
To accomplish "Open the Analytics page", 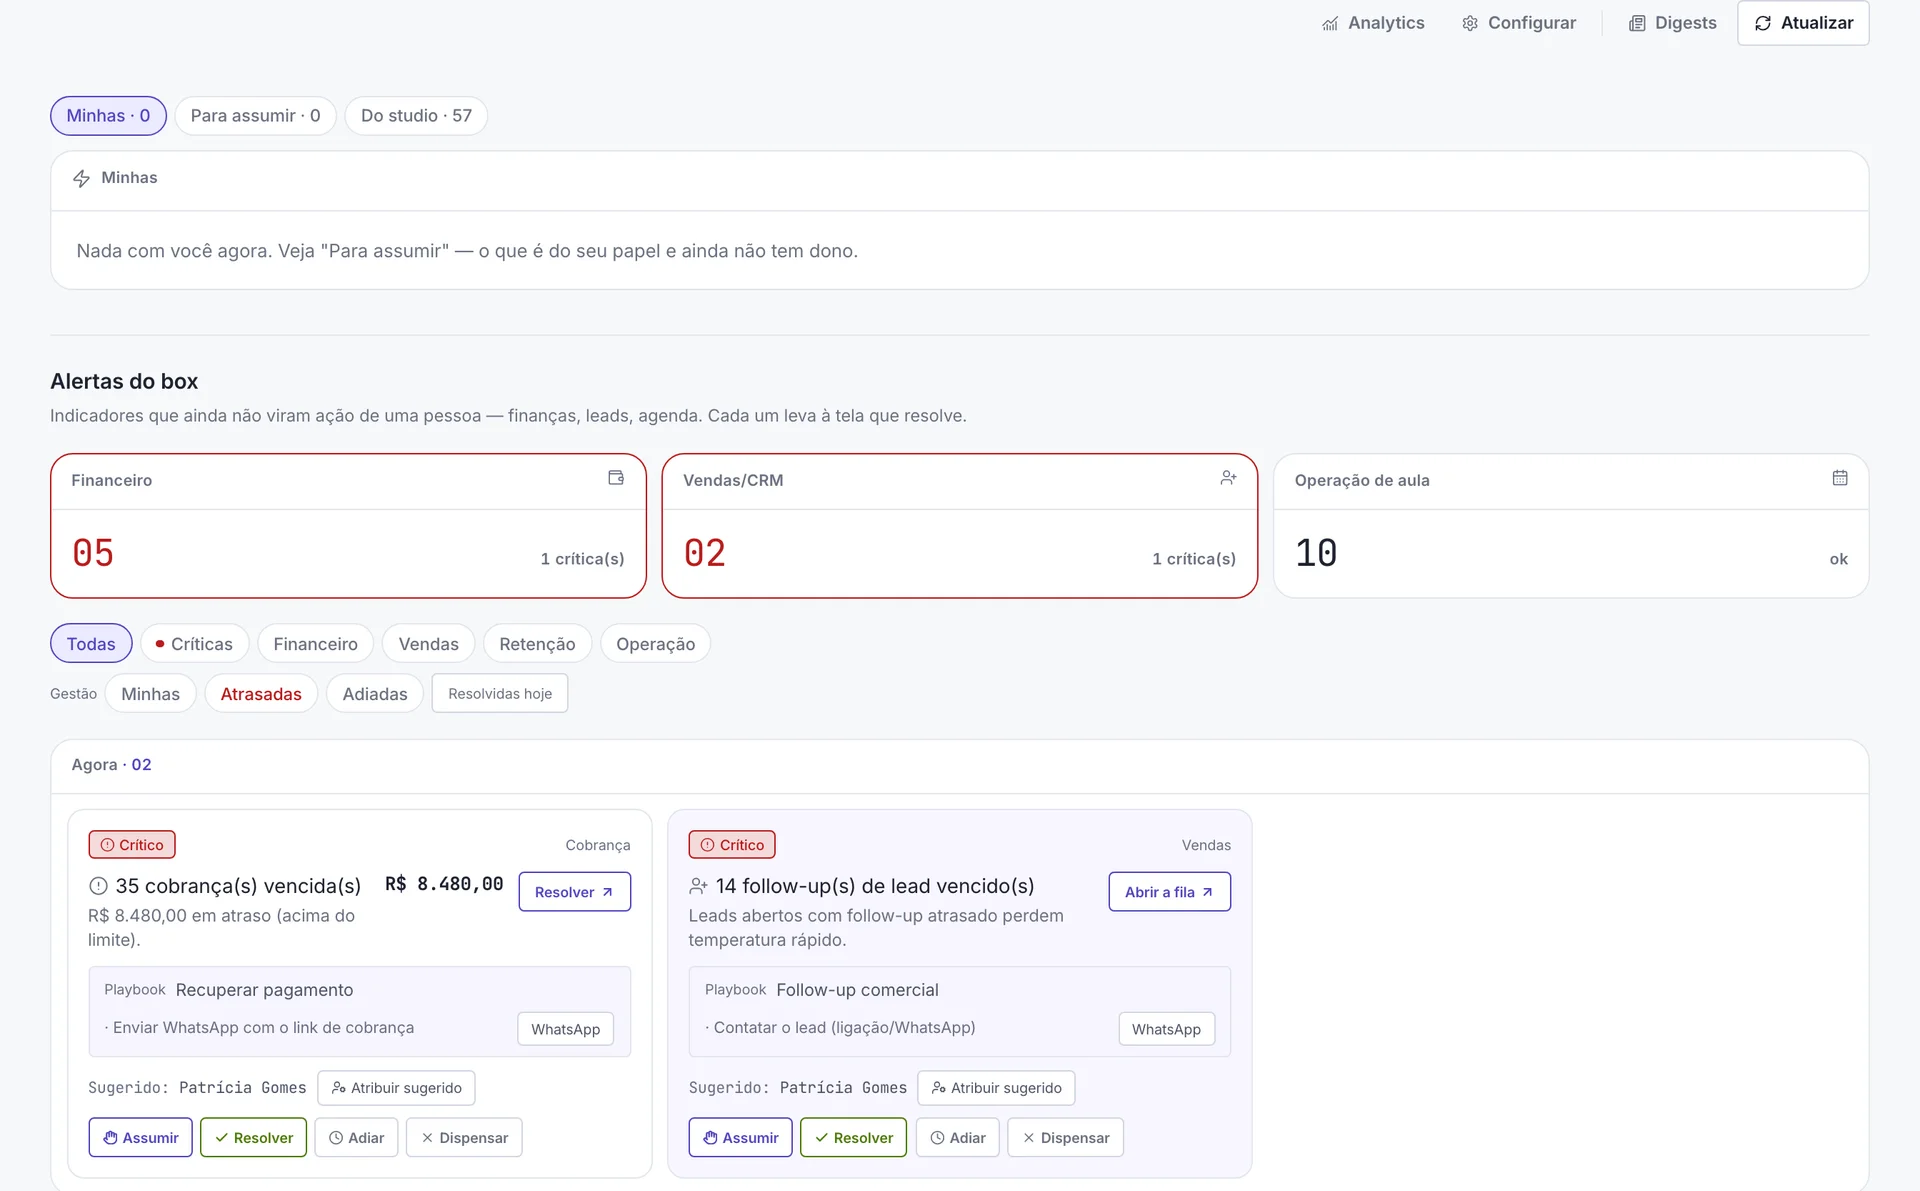I will (1372, 23).
